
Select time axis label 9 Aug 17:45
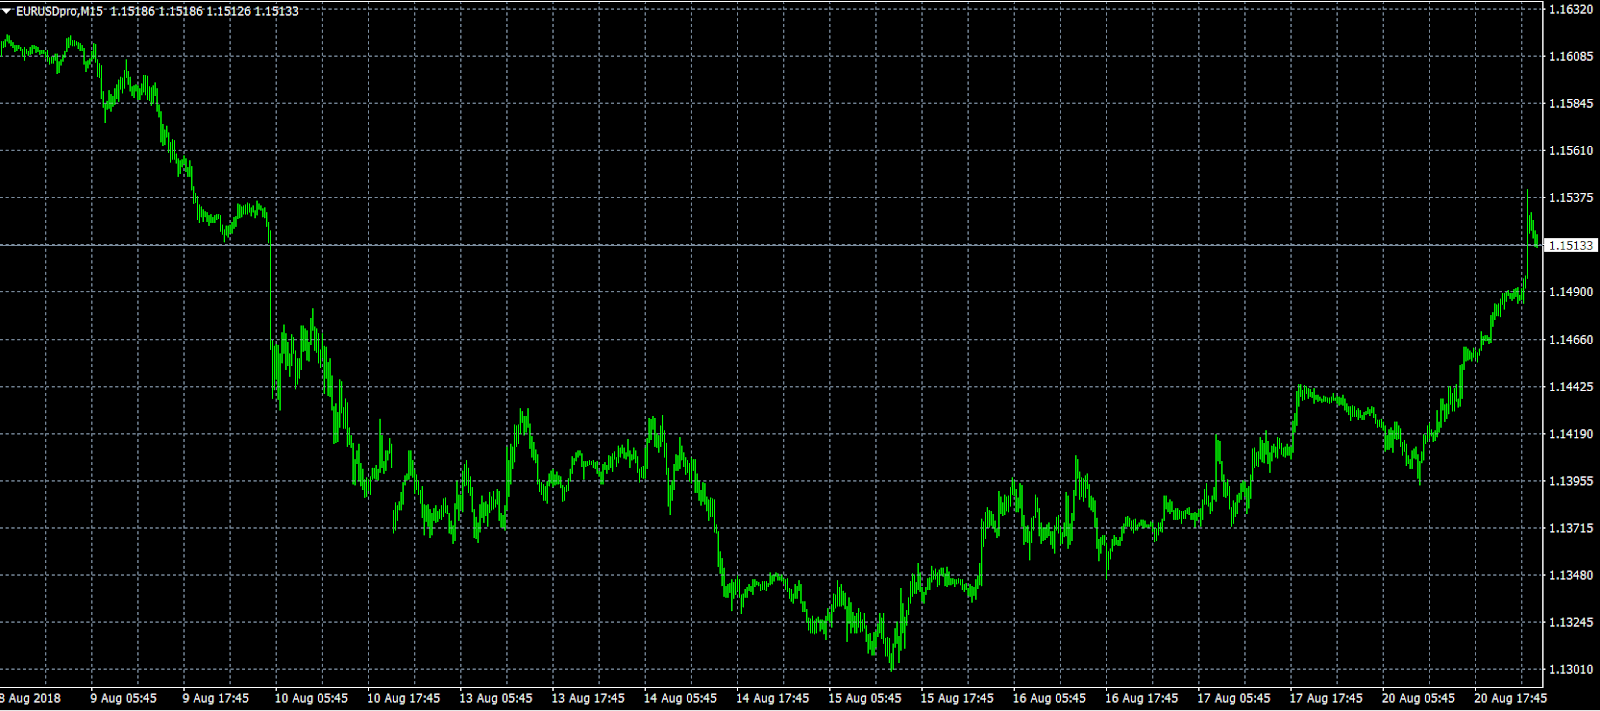point(215,698)
